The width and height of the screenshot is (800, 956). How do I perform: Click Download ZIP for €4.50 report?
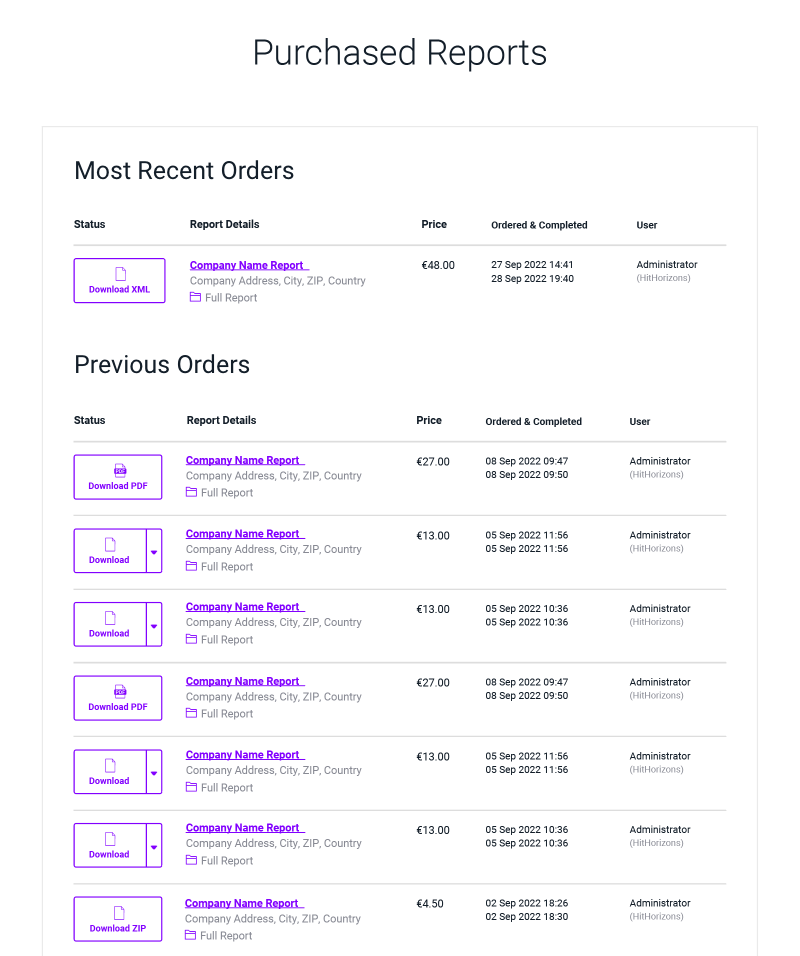(118, 919)
